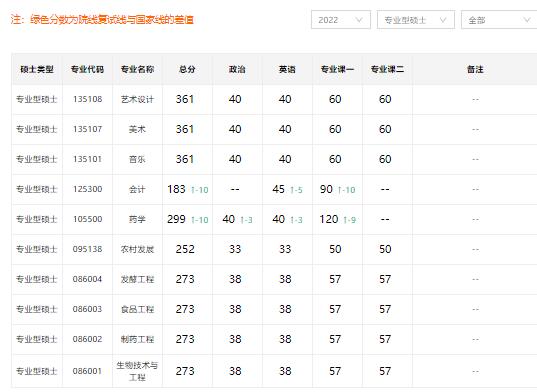
Task: Select major code 086004
Action: coord(87,279)
